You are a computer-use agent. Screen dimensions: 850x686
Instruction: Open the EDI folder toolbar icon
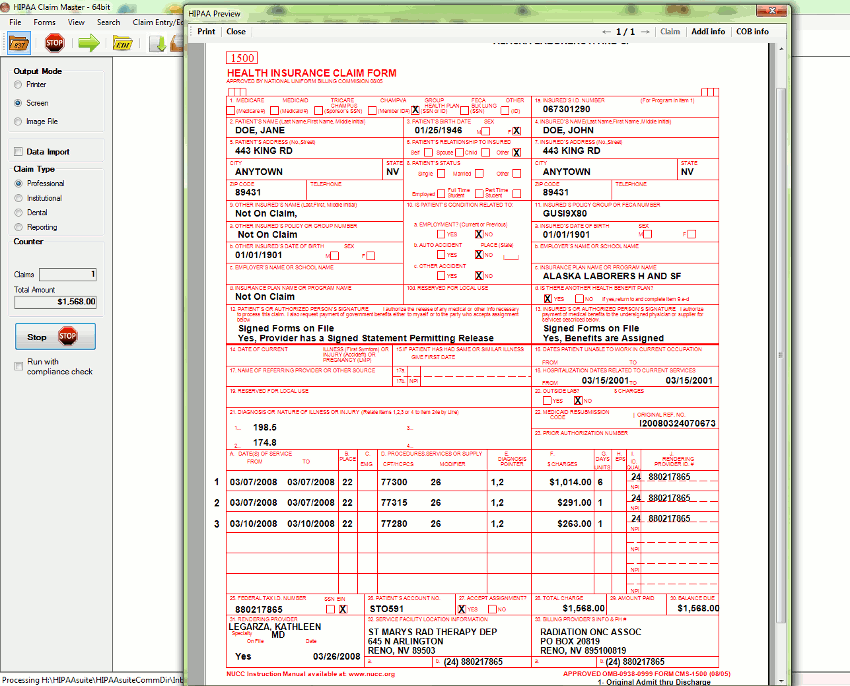[125, 43]
